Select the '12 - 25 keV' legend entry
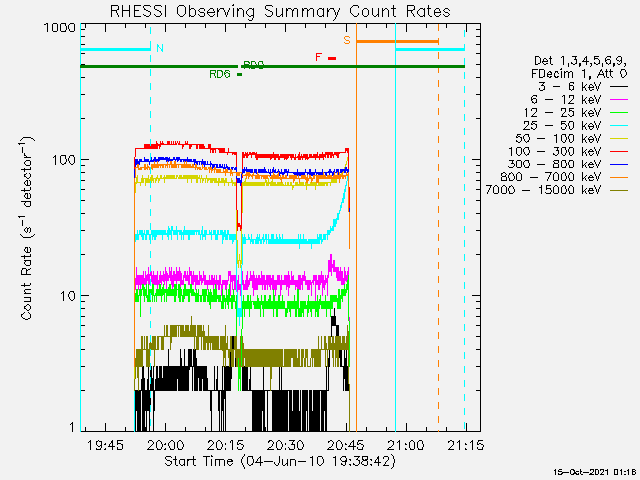 coord(576,113)
